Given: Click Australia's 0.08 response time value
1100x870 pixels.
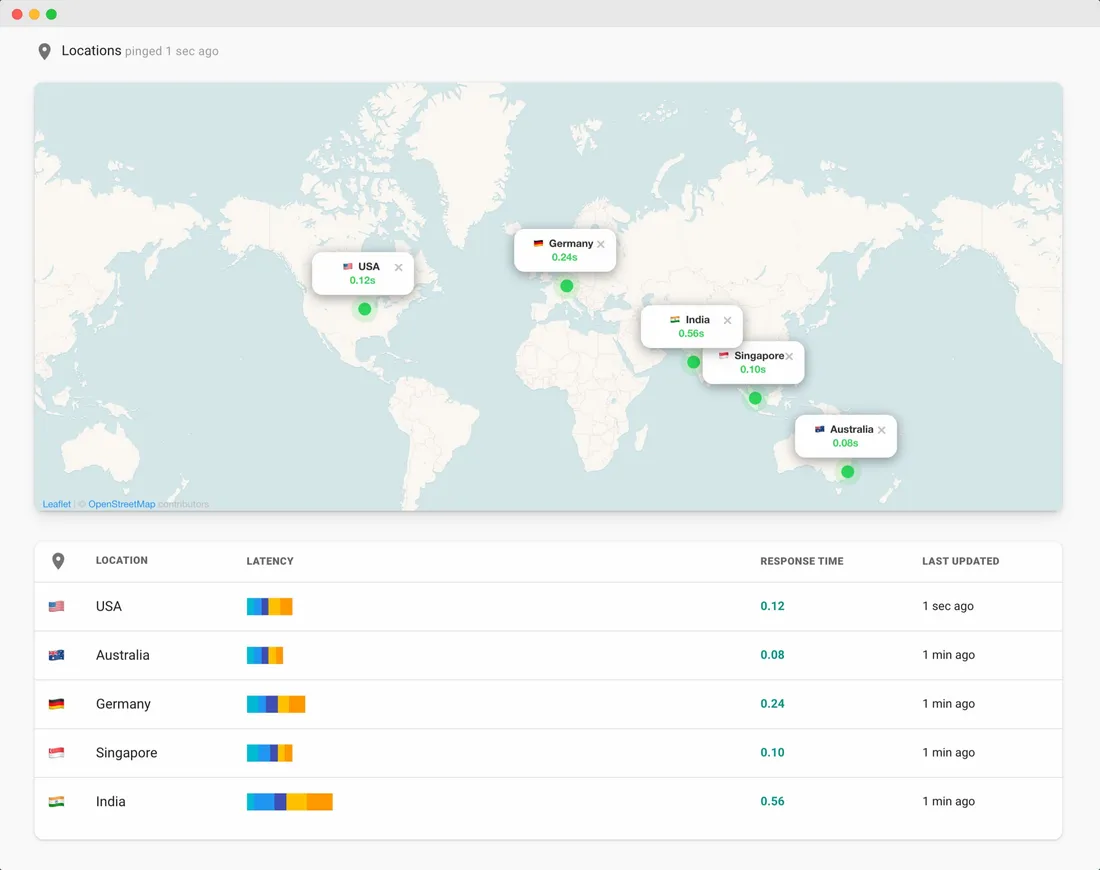Looking at the screenshot, I should [772, 655].
